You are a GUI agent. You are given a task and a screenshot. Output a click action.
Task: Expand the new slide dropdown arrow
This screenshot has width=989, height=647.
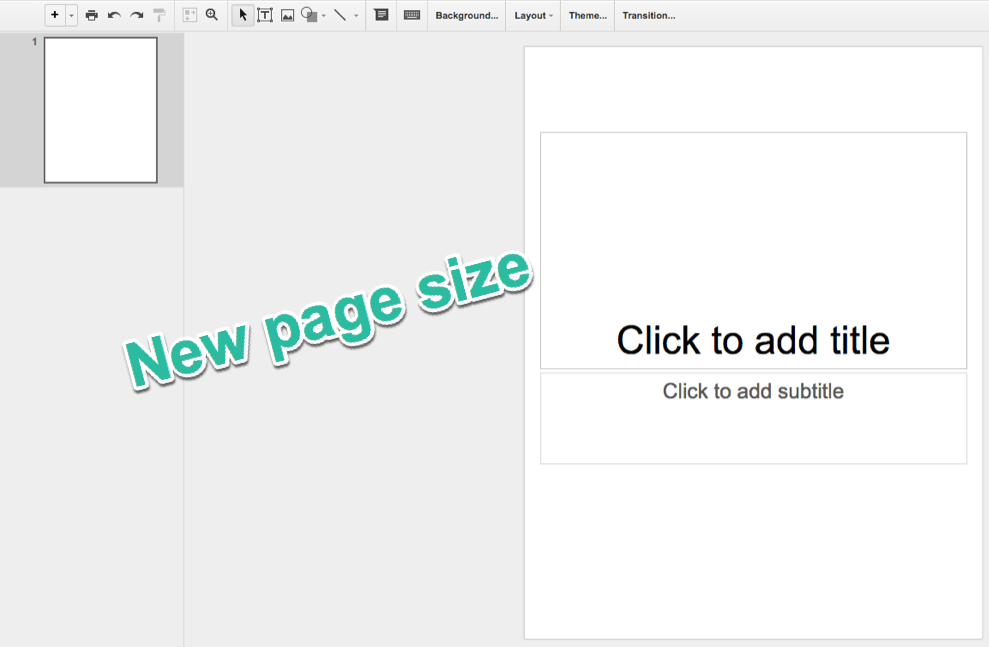[x=70, y=15]
